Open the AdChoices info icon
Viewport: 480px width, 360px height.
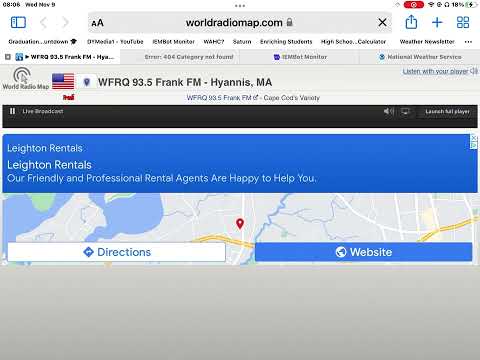(474, 145)
